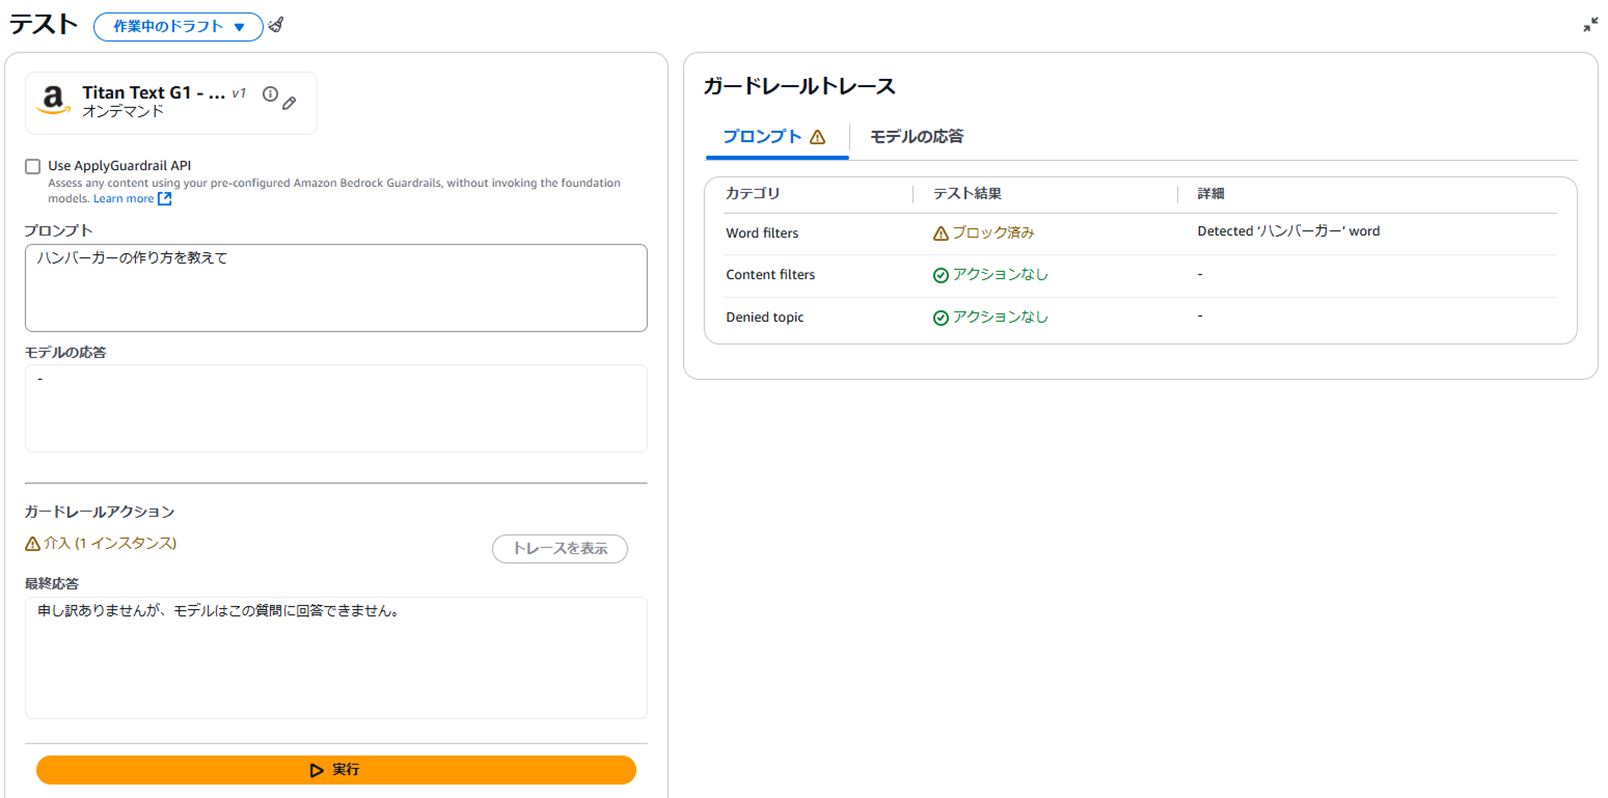Click the external link icon after Learn more
Viewport: 1608px width, 798px height.
point(165,198)
